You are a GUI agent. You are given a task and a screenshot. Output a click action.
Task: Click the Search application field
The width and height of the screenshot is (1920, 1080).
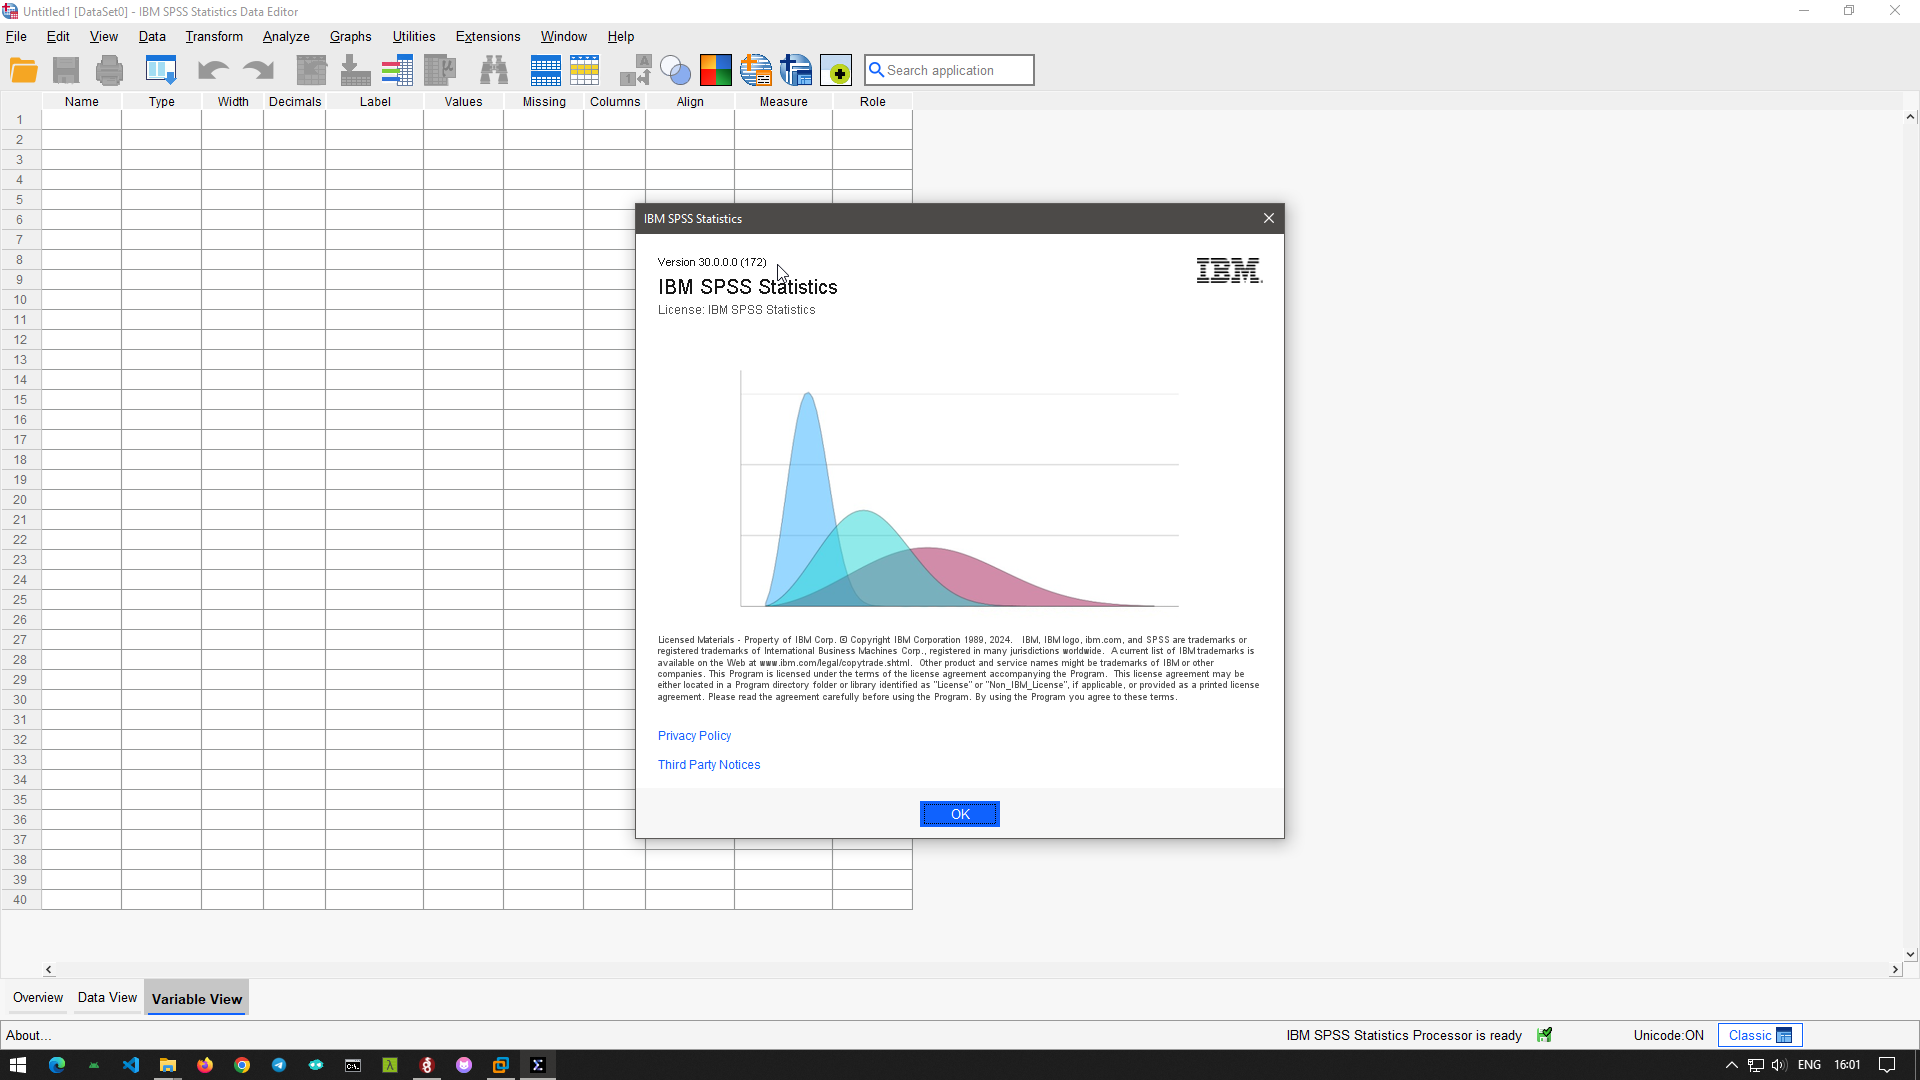click(949, 70)
